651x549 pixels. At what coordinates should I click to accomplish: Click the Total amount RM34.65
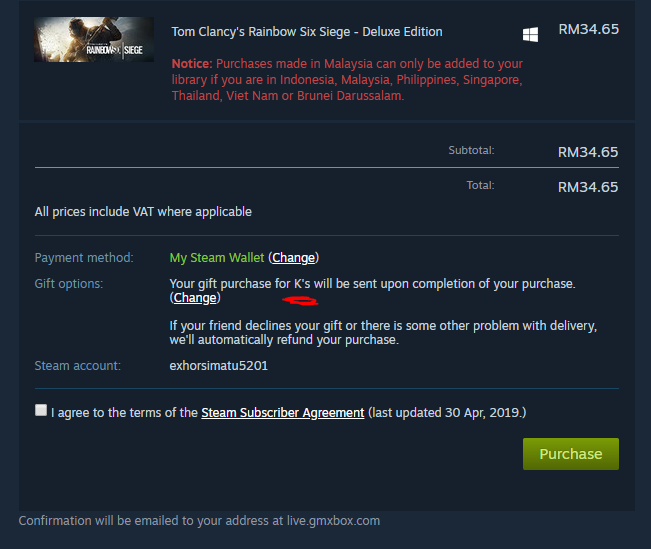click(x=588, y=187)
